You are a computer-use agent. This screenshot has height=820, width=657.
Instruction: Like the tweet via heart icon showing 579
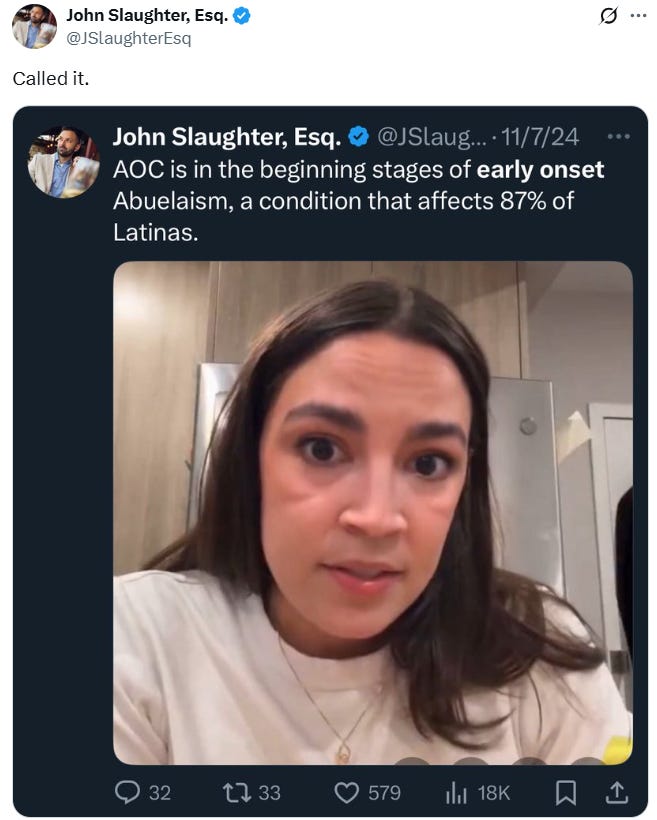346,792
